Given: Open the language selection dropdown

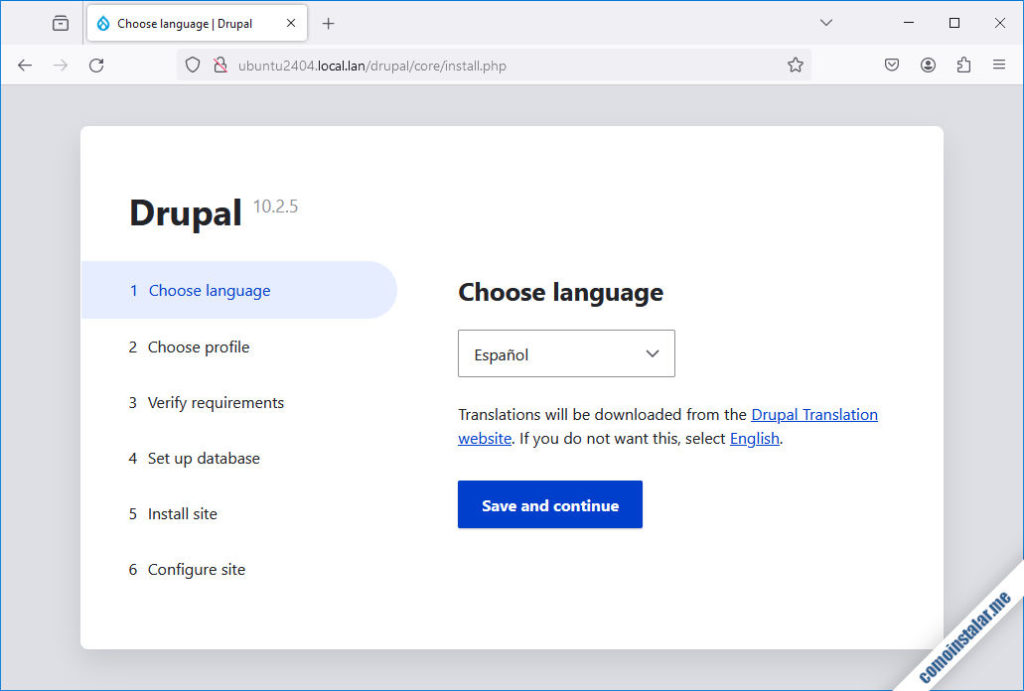Looking at the screenshot, I should point(566,354).
